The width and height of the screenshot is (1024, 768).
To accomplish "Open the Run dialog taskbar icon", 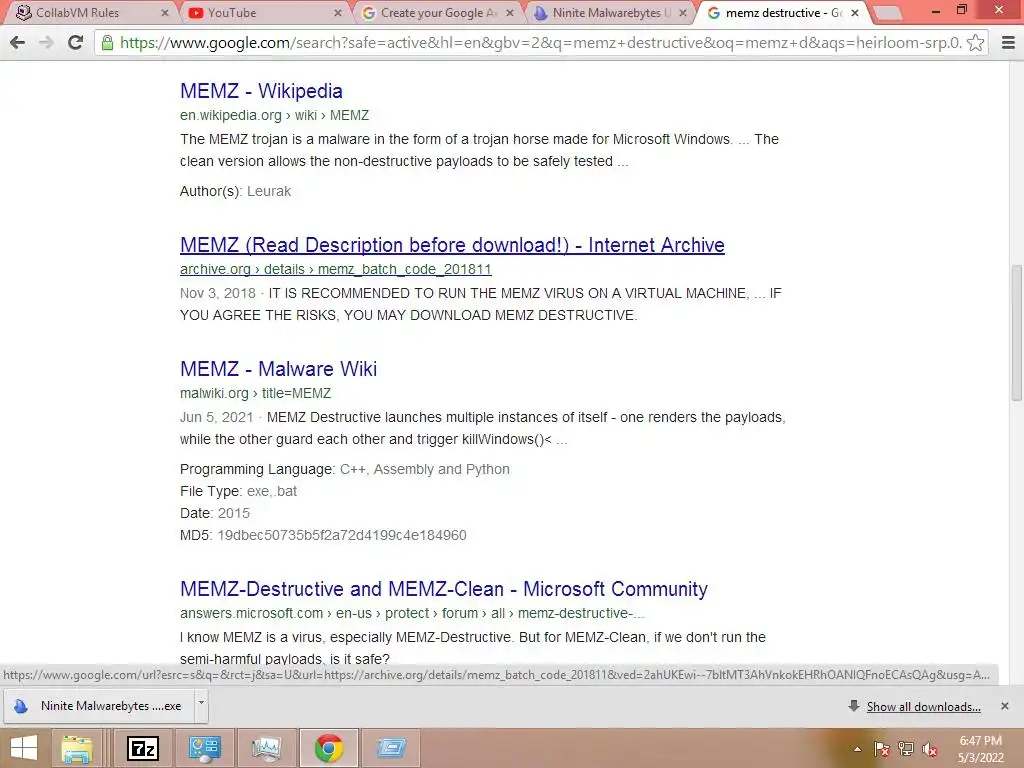I will coord(391,748).
